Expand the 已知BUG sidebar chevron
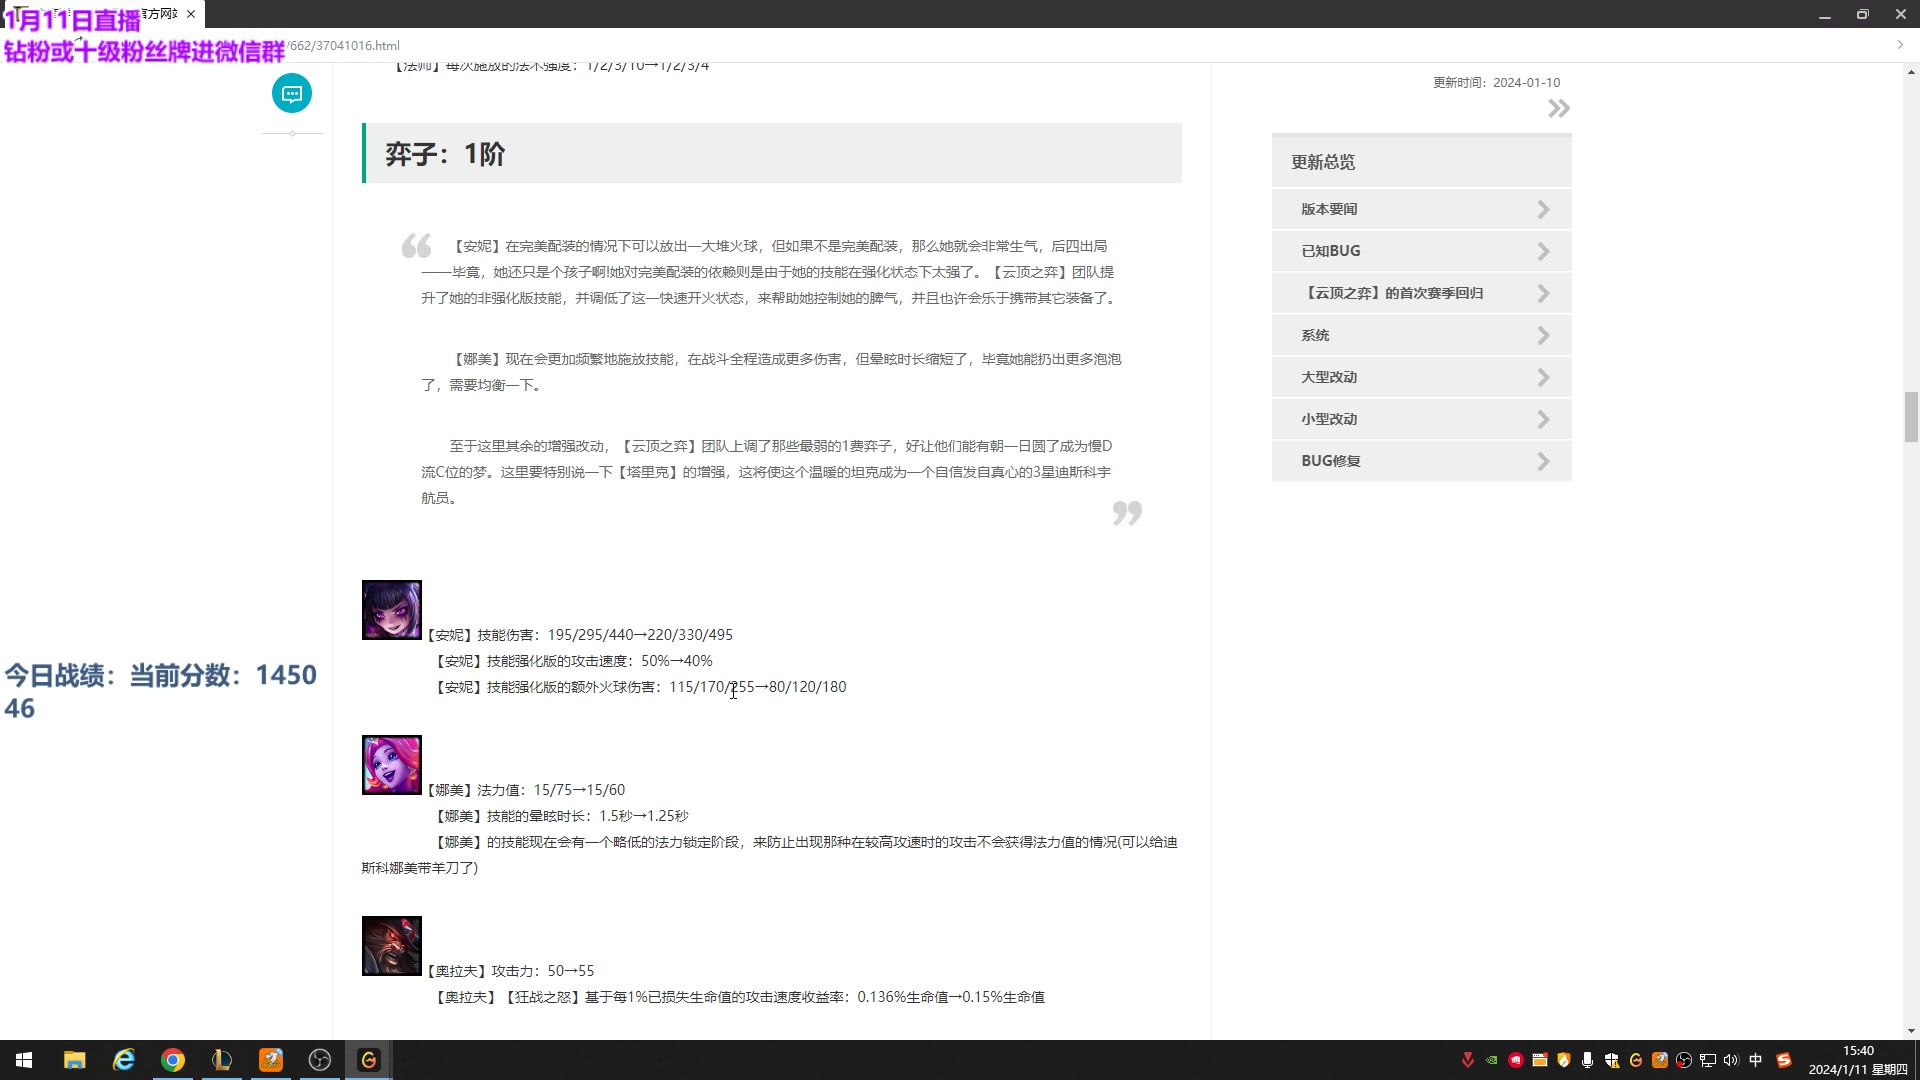The width and height of the screenshot is (1920, 1080). click(x=1543, y=251)
